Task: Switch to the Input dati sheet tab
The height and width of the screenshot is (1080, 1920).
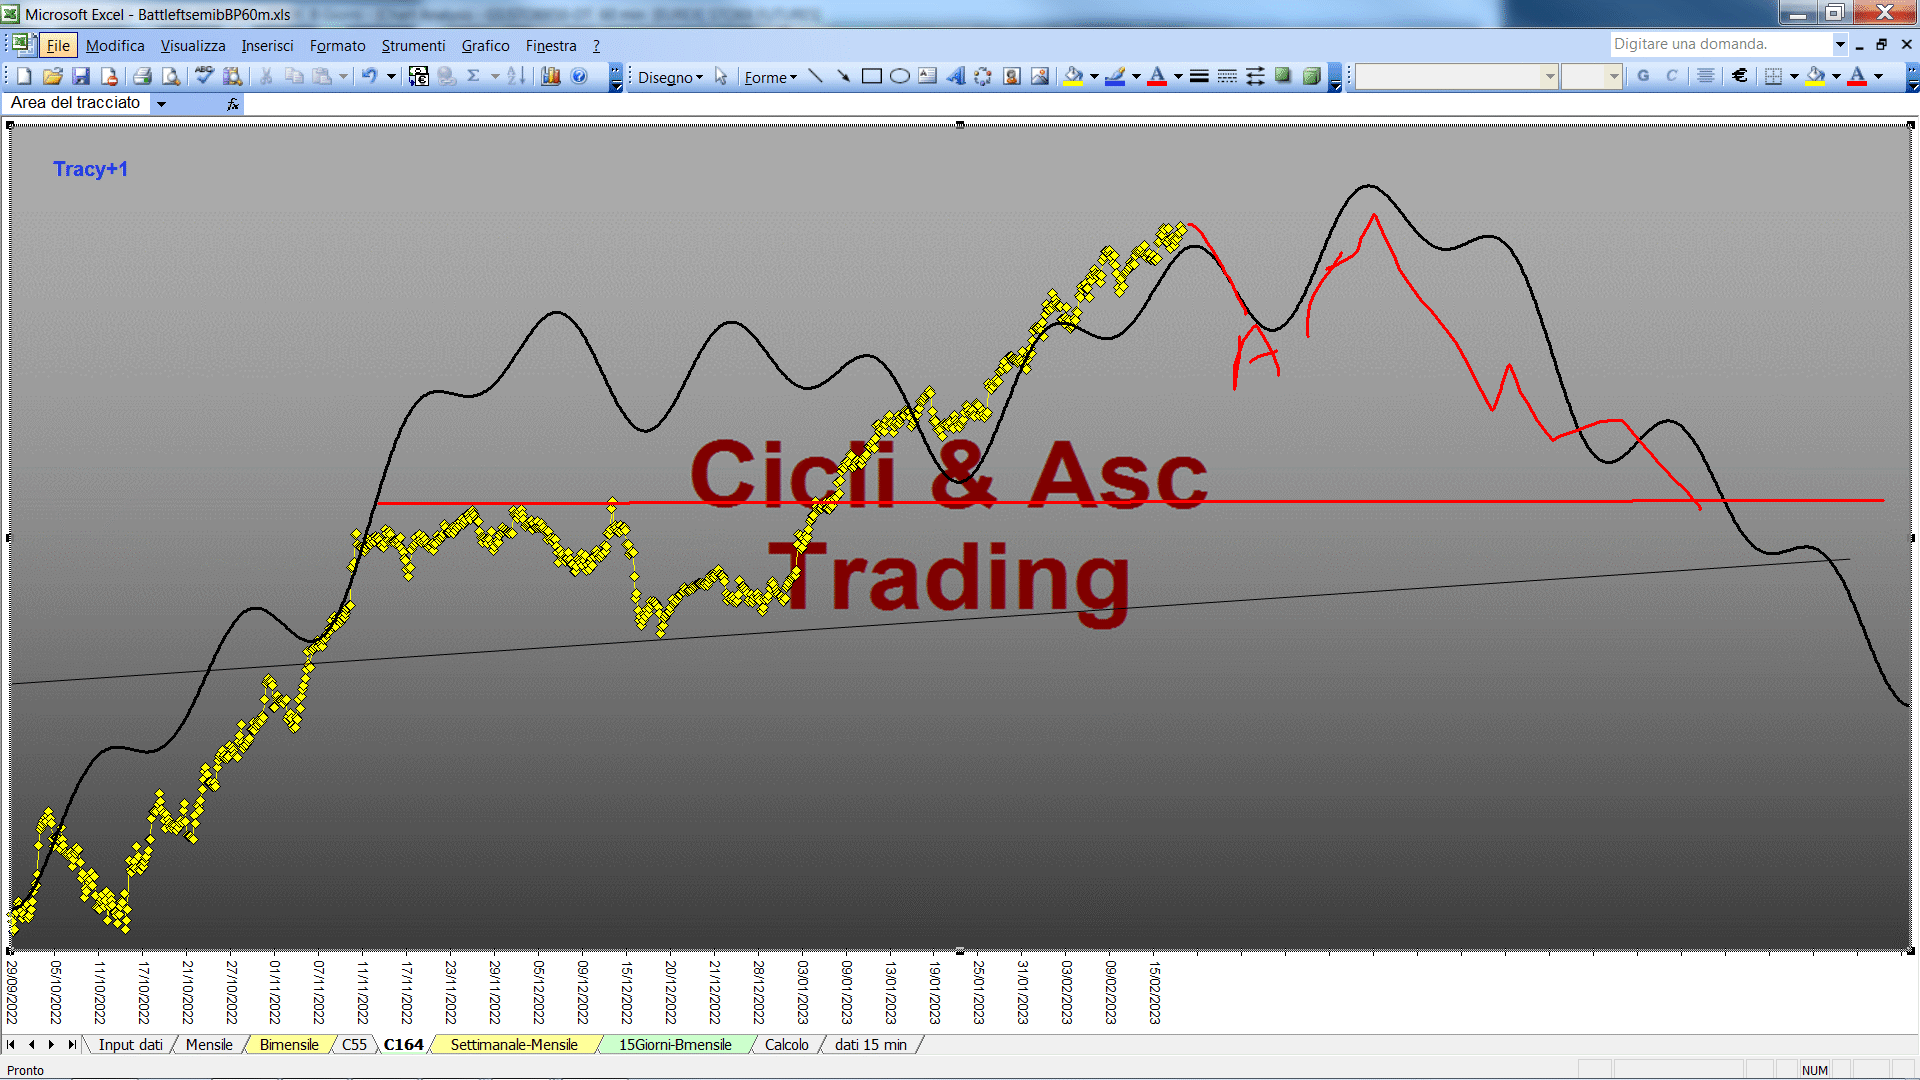Action: click(x=130, y=1045)
